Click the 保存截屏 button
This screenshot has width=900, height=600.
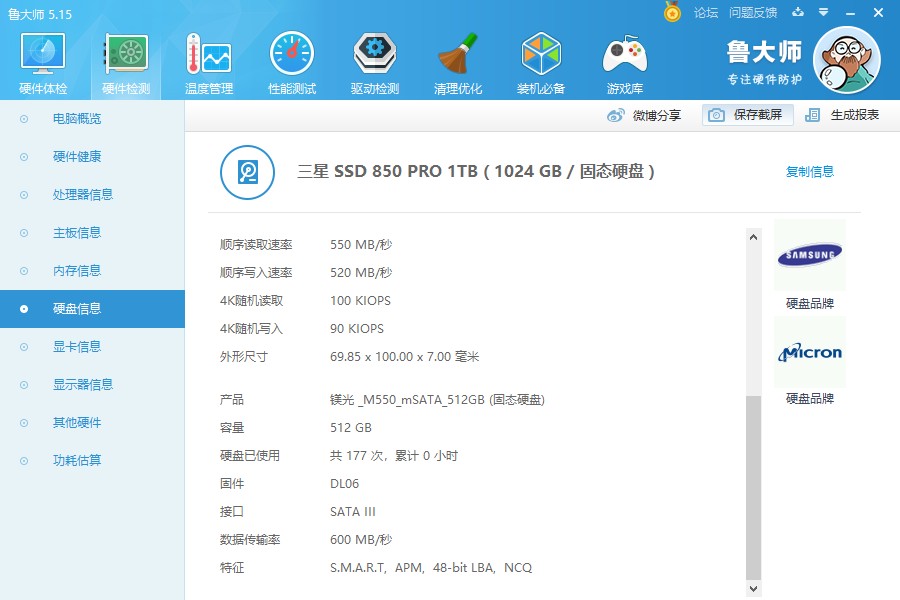(747, 115)
